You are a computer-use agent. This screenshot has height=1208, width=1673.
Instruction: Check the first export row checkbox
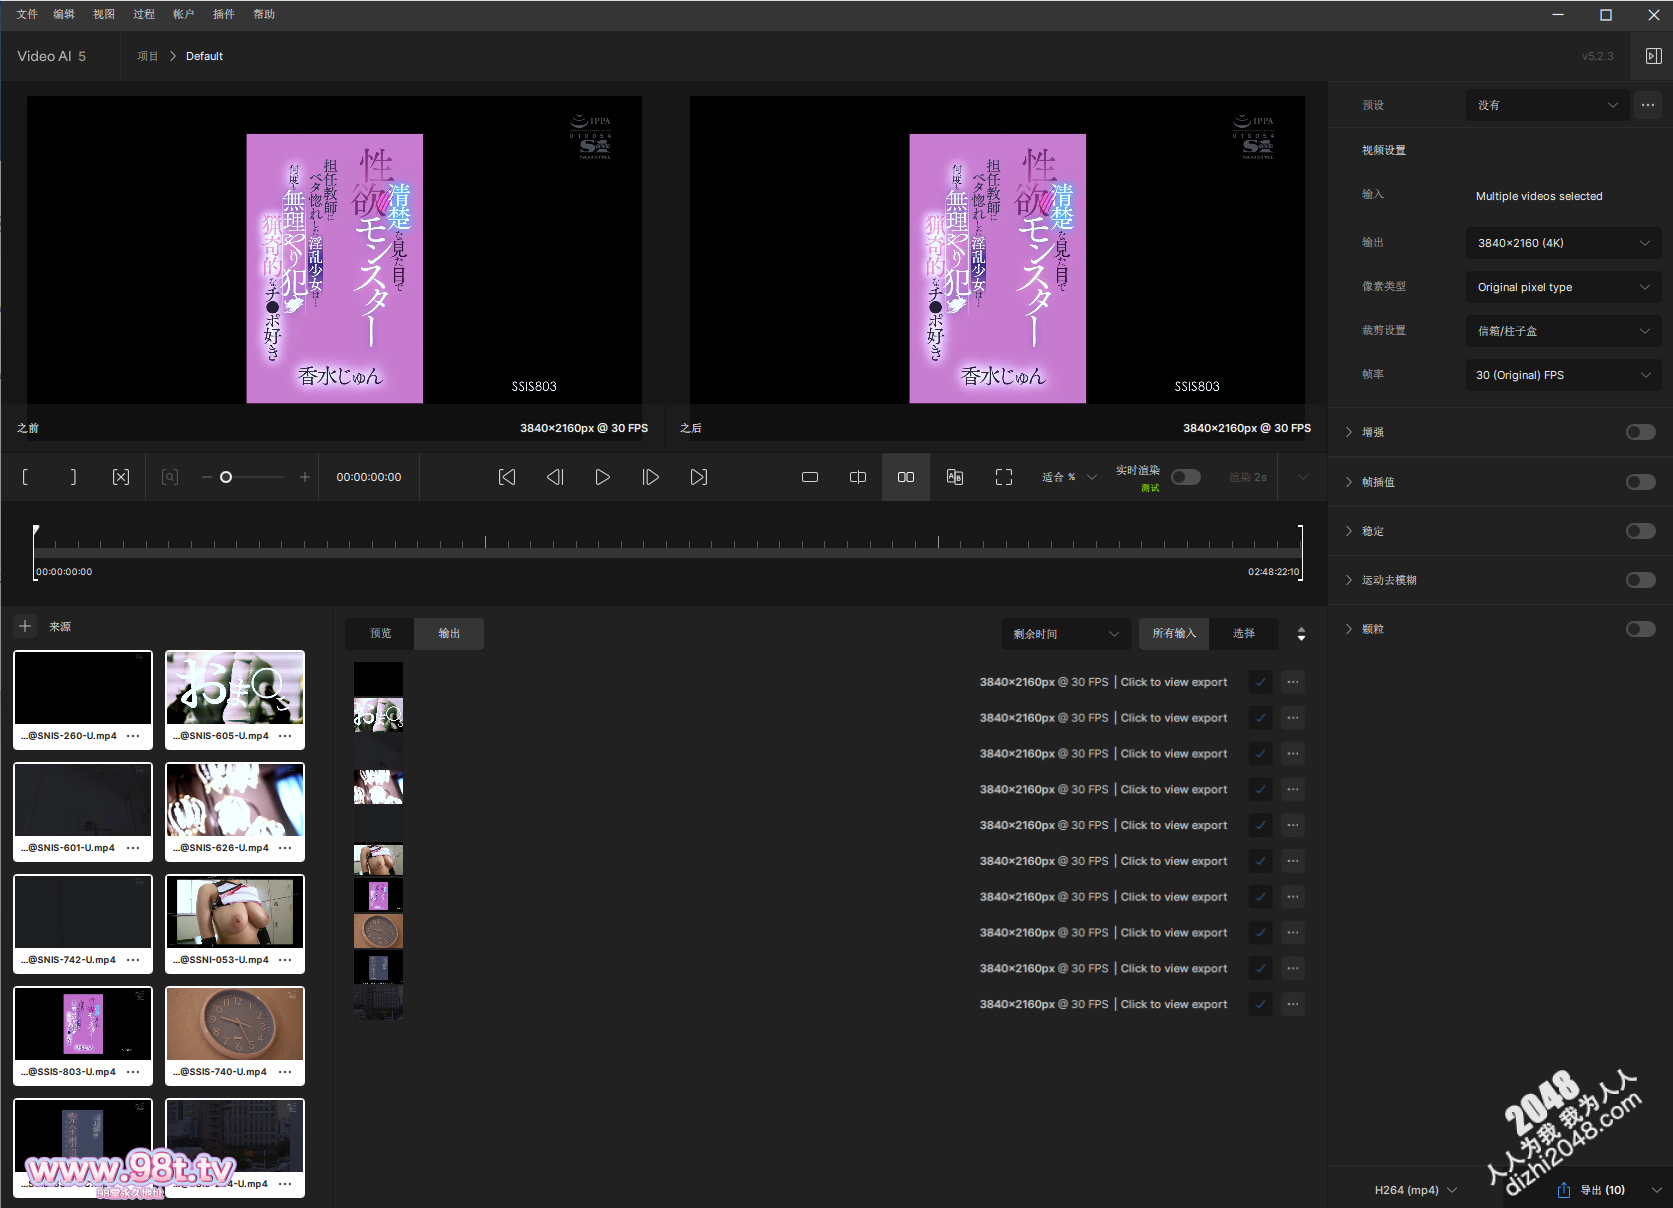(x=1261, y=682)
